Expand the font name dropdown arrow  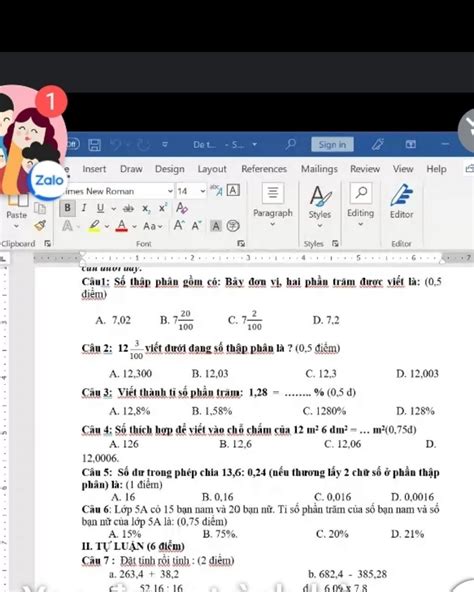170,191
